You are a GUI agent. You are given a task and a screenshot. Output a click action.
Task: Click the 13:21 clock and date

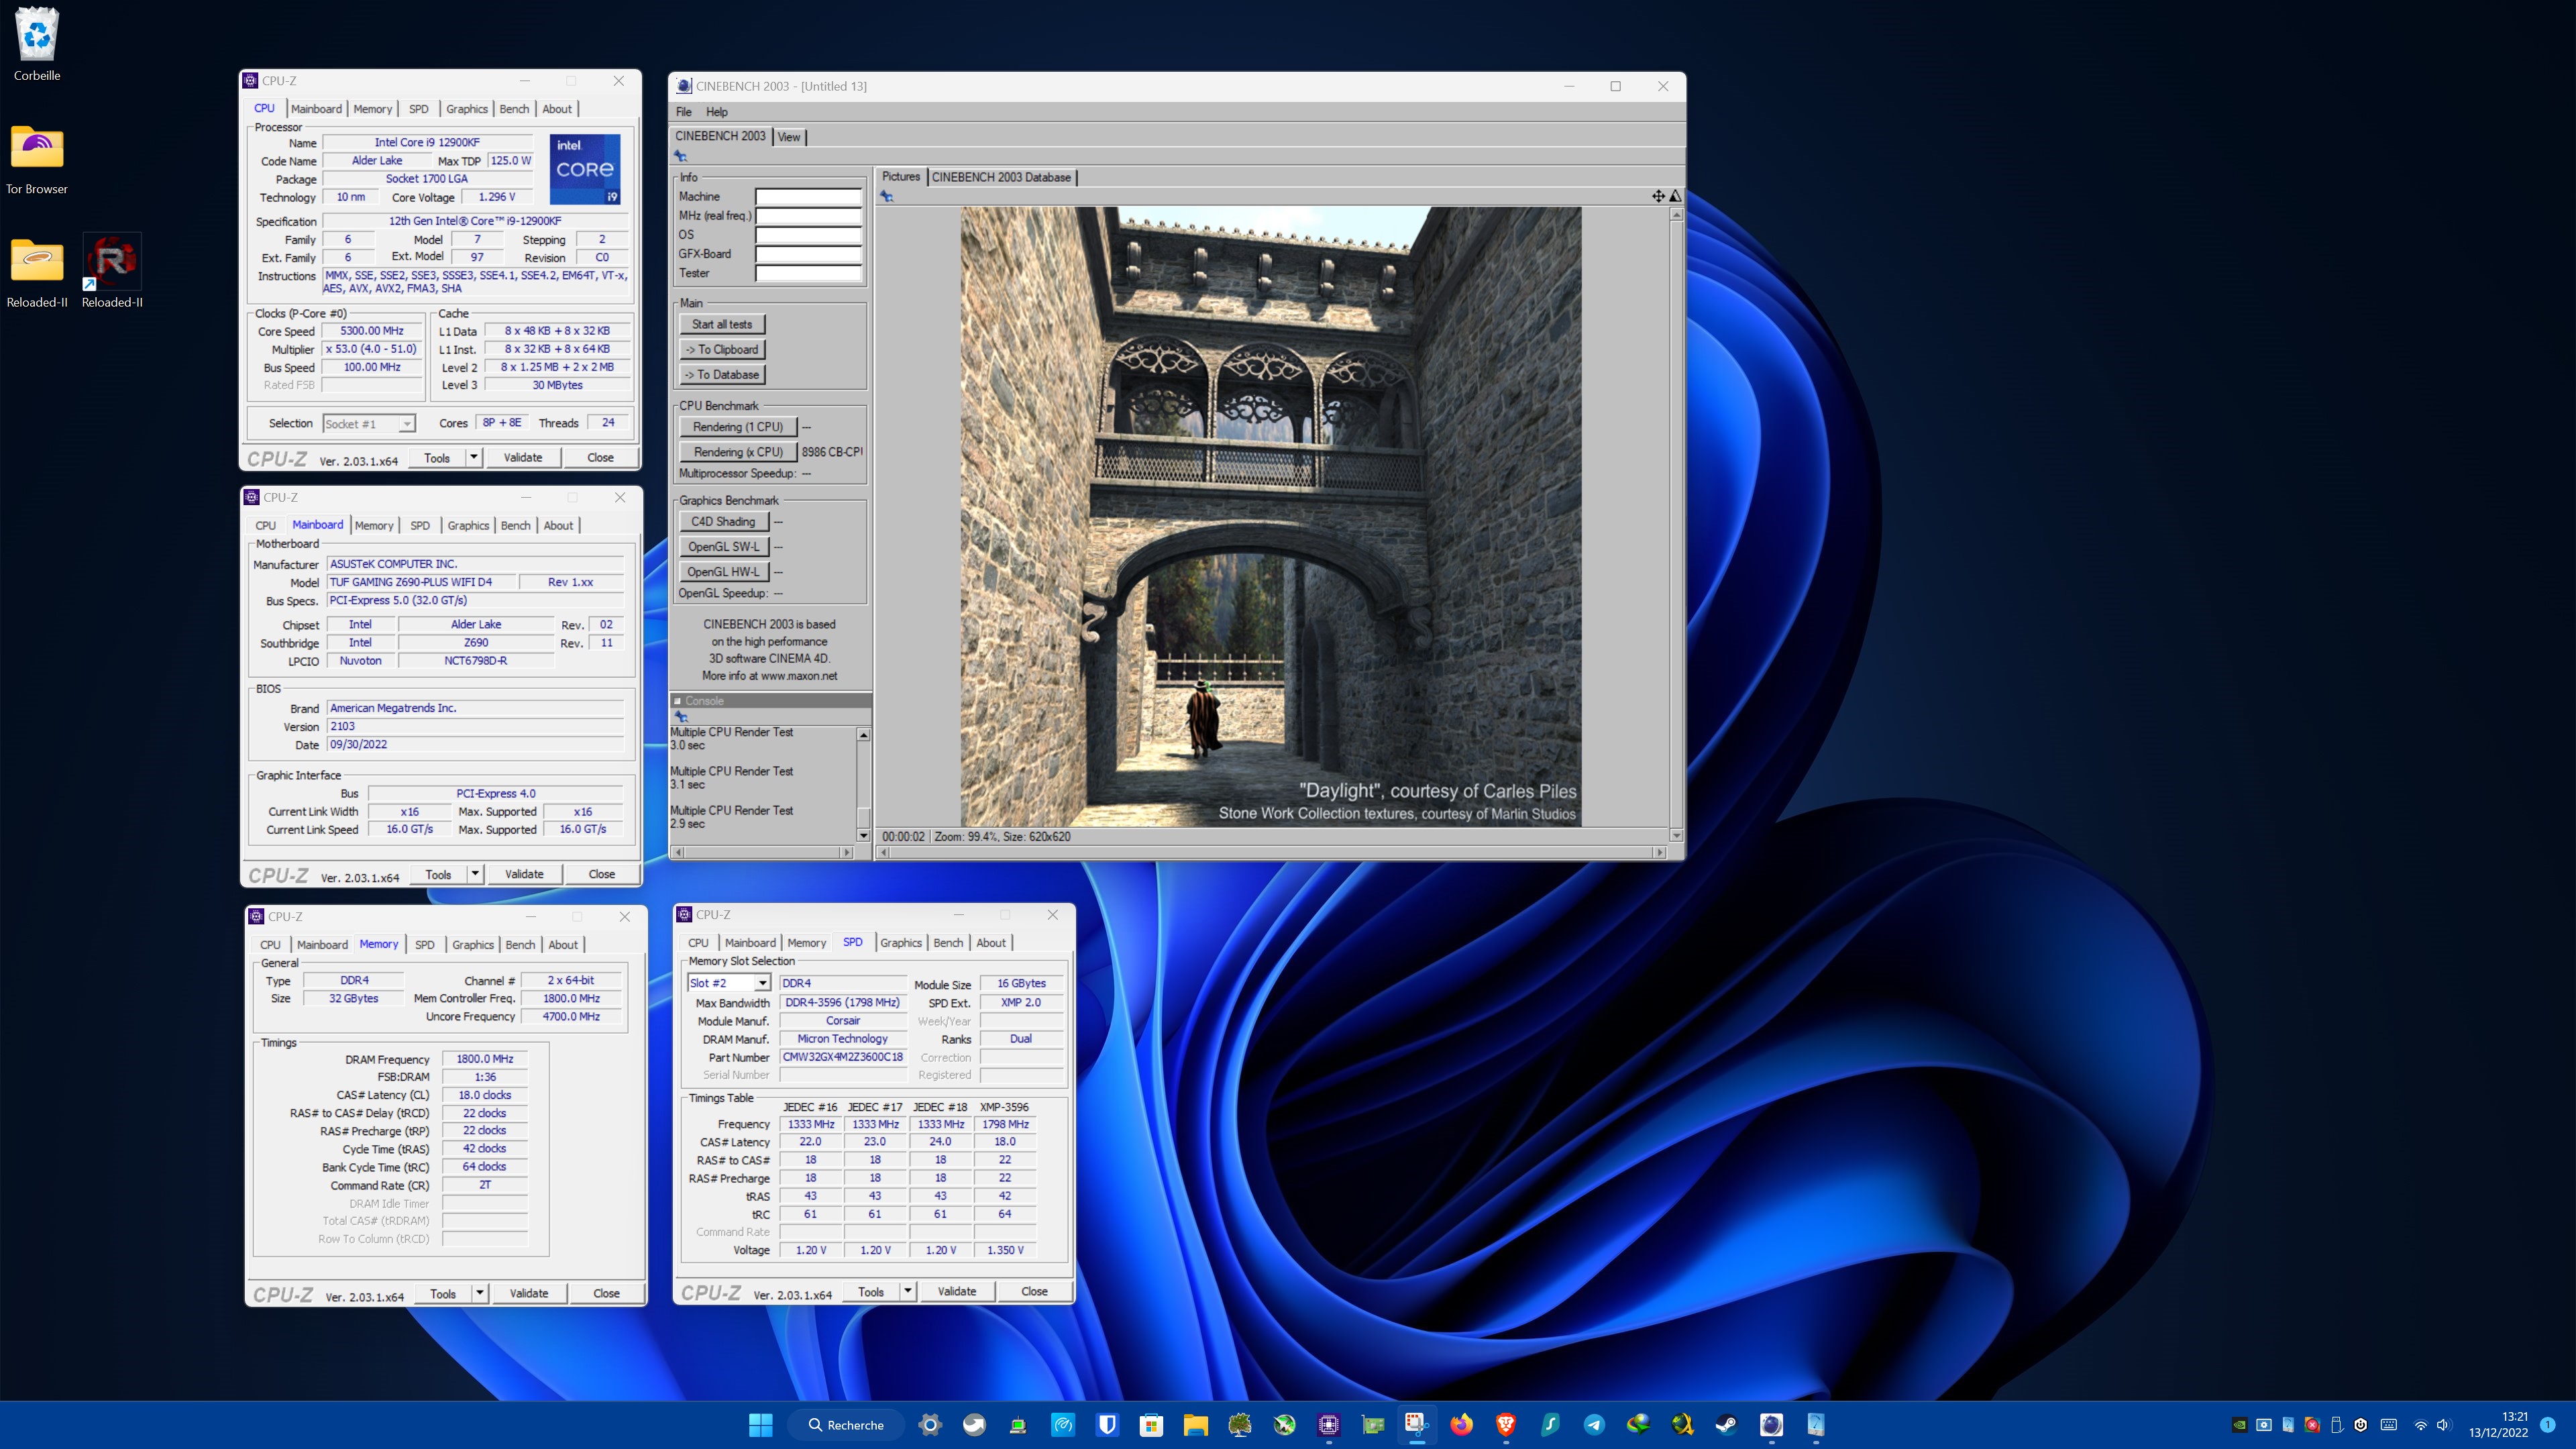point(2498,1425)
